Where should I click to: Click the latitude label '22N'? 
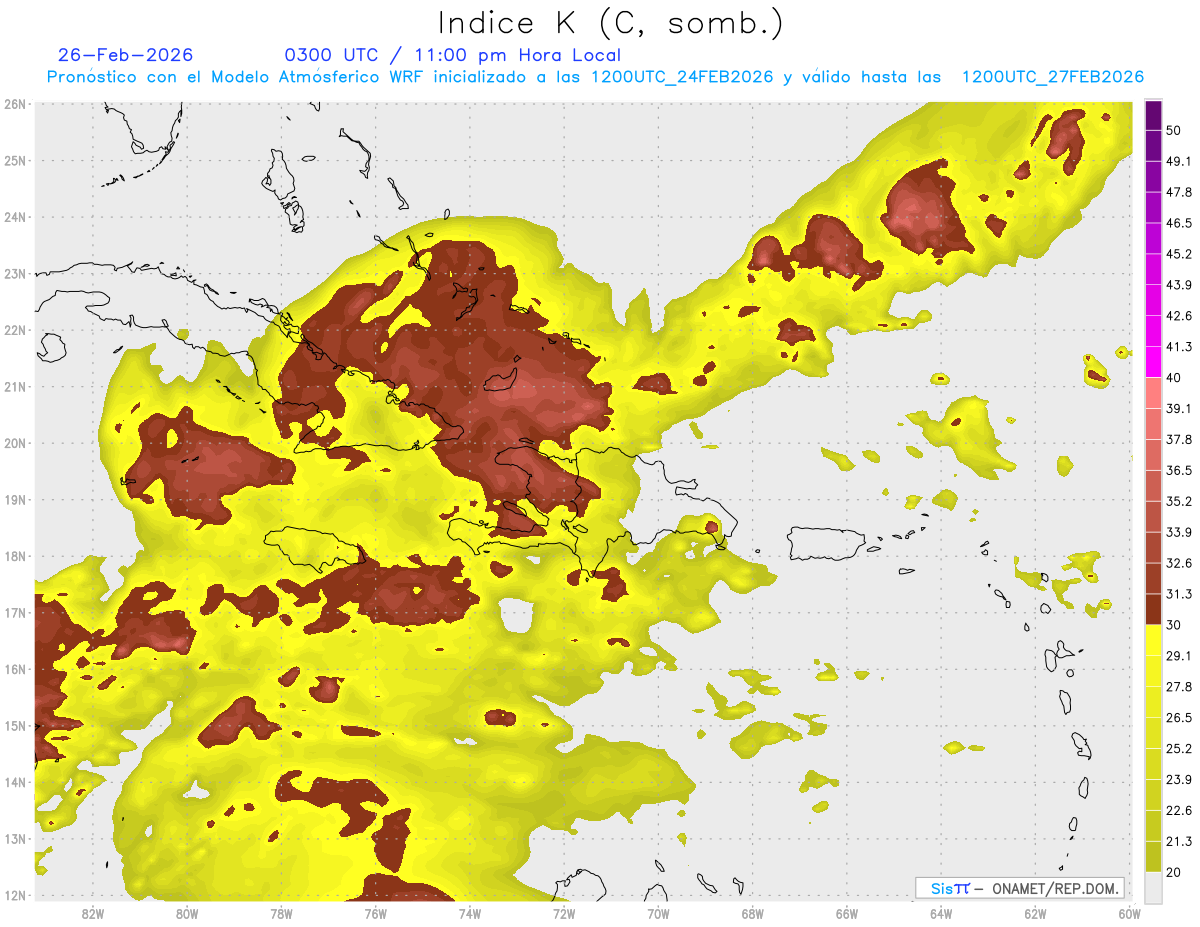[x=15, y=330]
